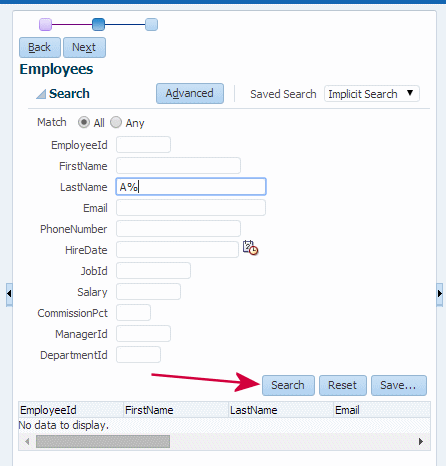Click the last train stop step icon
446x466 pixels.
151,24
